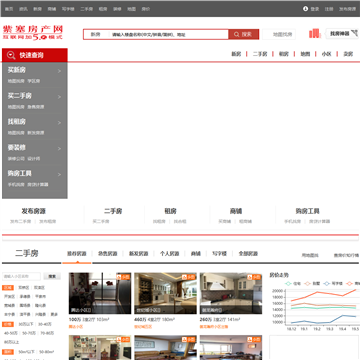The width and height of the screenshot is (360, 360).
Task: Click 装修公司 under 要装修
Action: pyautogui.click(x=16, y=159)
